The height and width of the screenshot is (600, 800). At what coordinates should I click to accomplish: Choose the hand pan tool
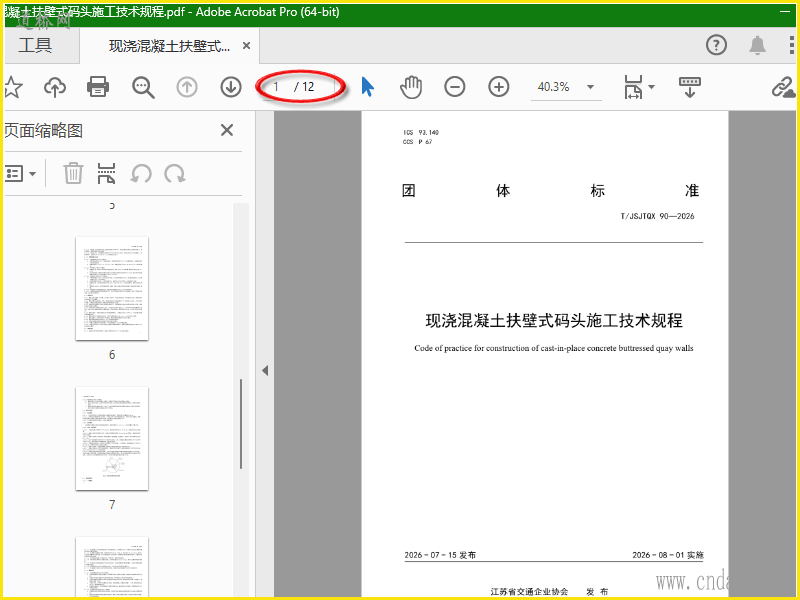tap(411, 87)
